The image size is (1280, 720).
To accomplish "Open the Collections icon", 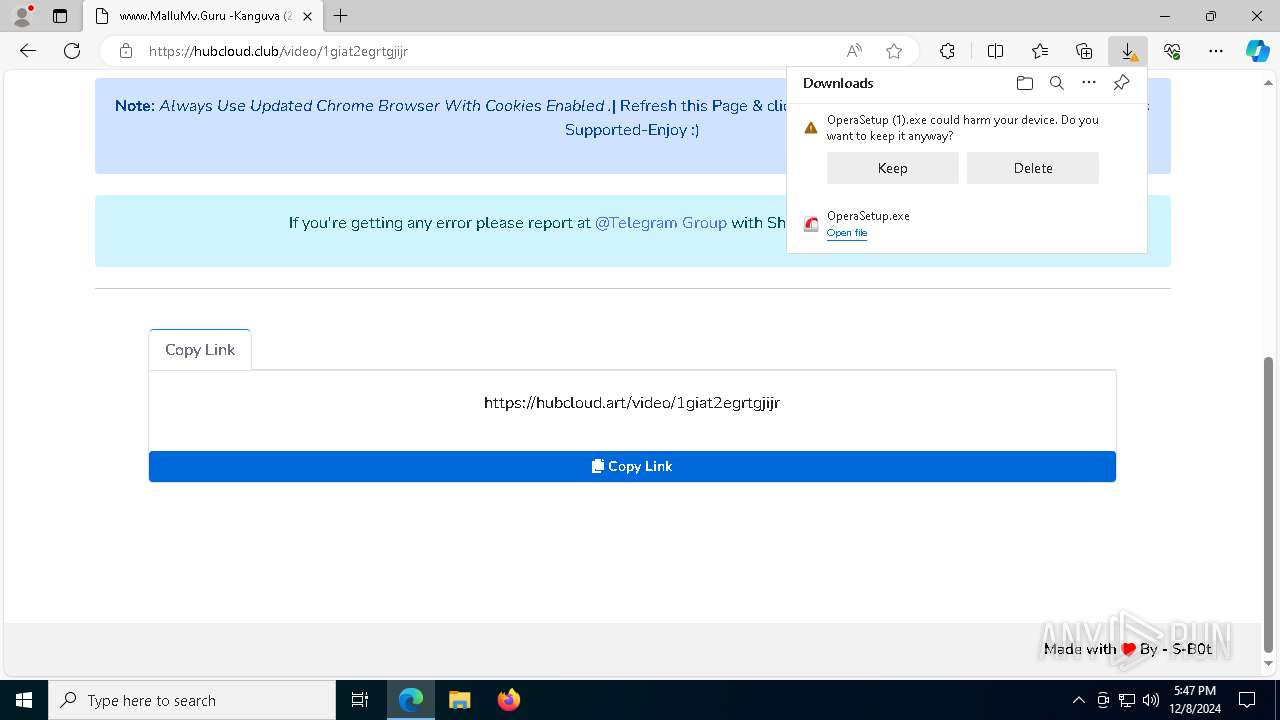I will click(x=1084, y=51).
